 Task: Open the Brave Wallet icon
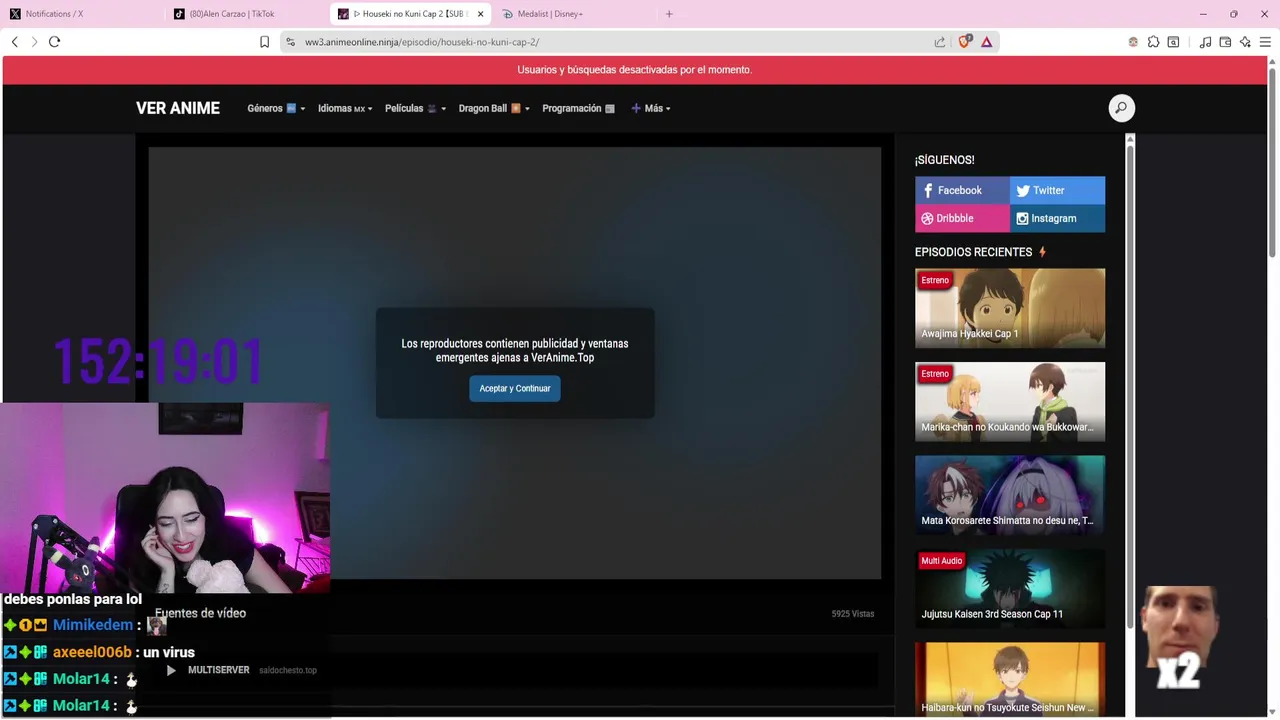[x=1225, y=42]
